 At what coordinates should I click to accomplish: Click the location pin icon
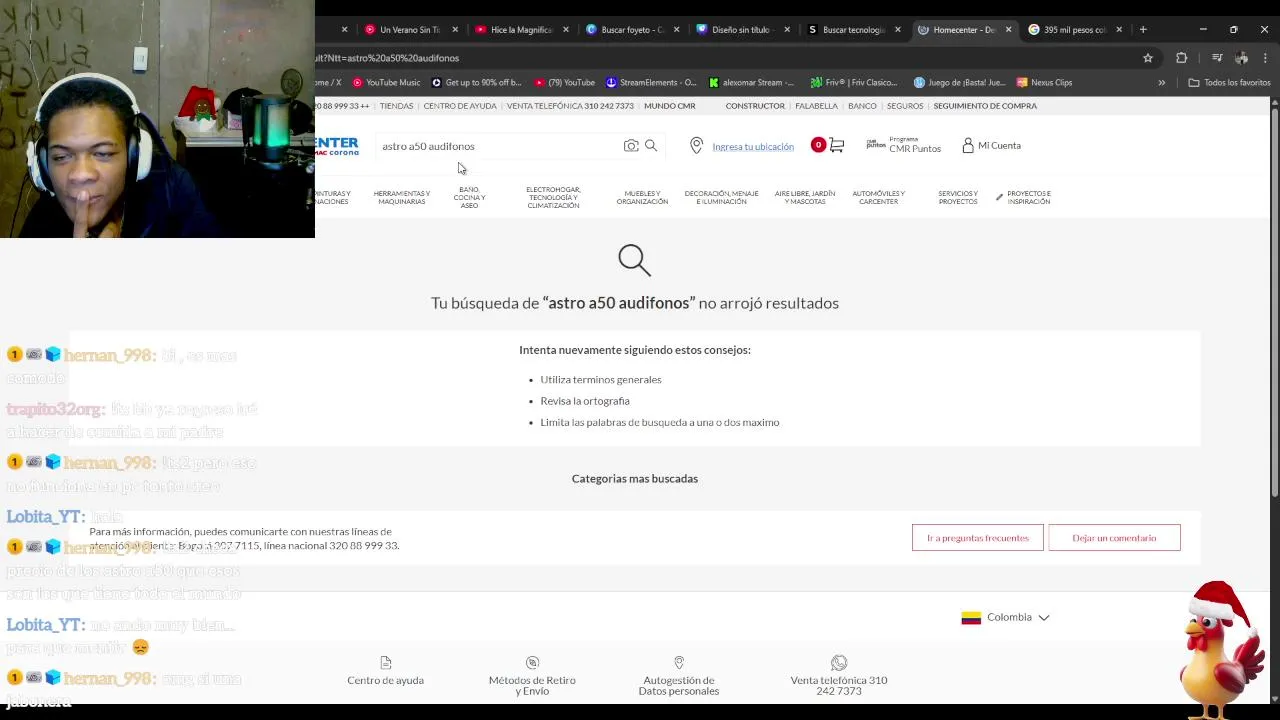697,146
